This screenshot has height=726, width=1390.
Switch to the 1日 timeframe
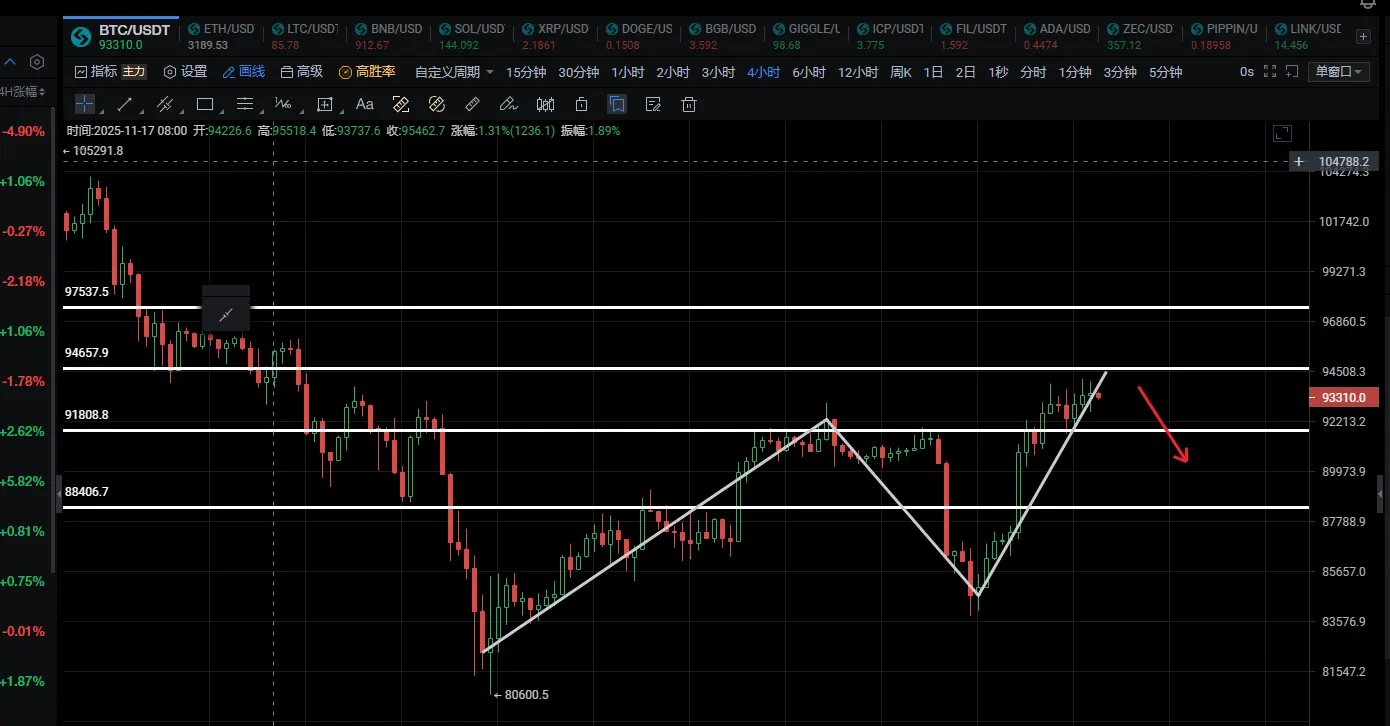point(933,72)
